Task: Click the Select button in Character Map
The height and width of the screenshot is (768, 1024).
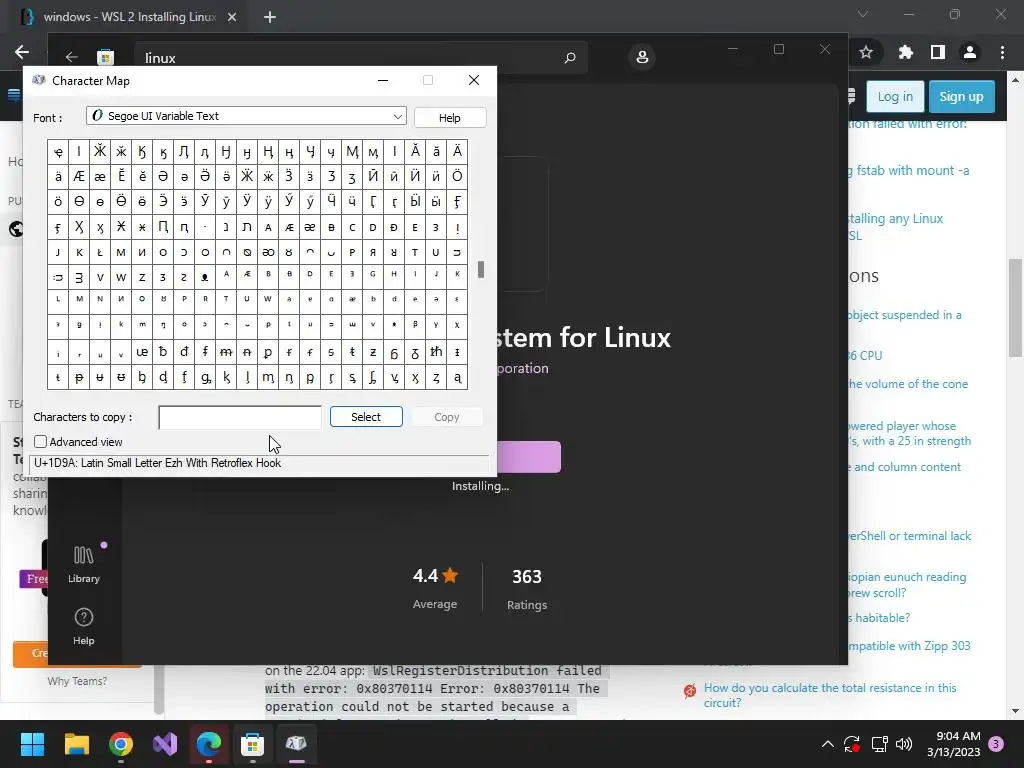Action: coord(366,417)
